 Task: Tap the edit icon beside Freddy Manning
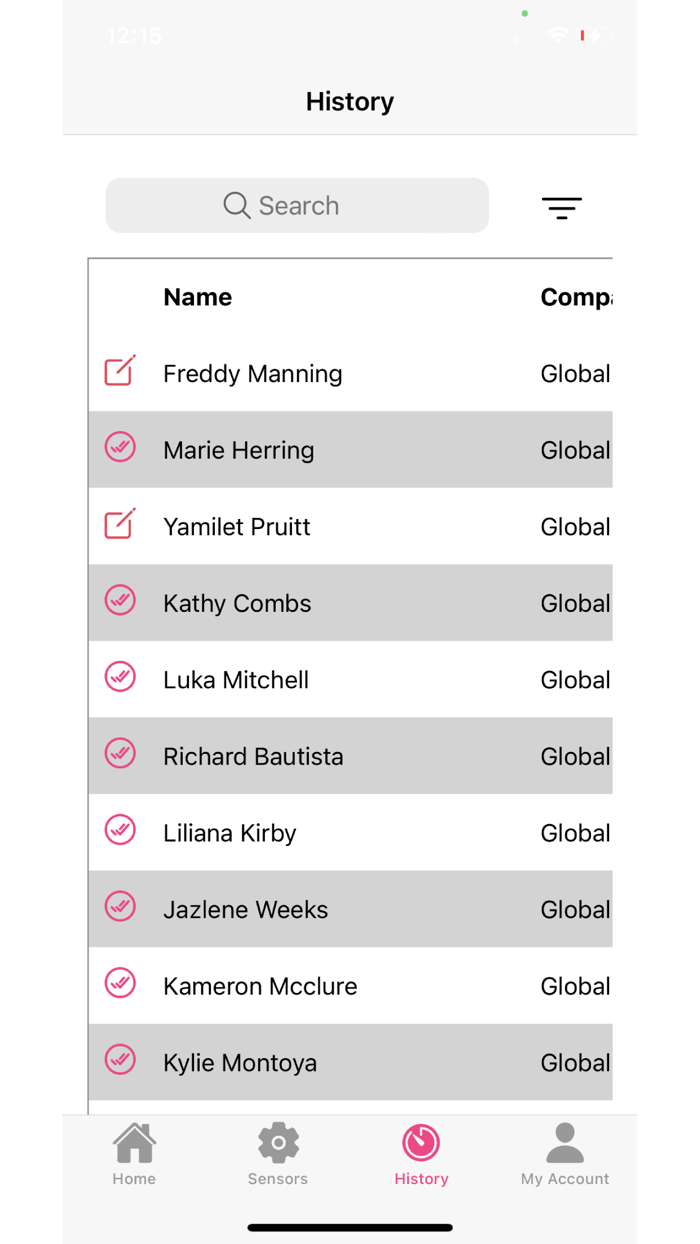(x=120, y=371)
